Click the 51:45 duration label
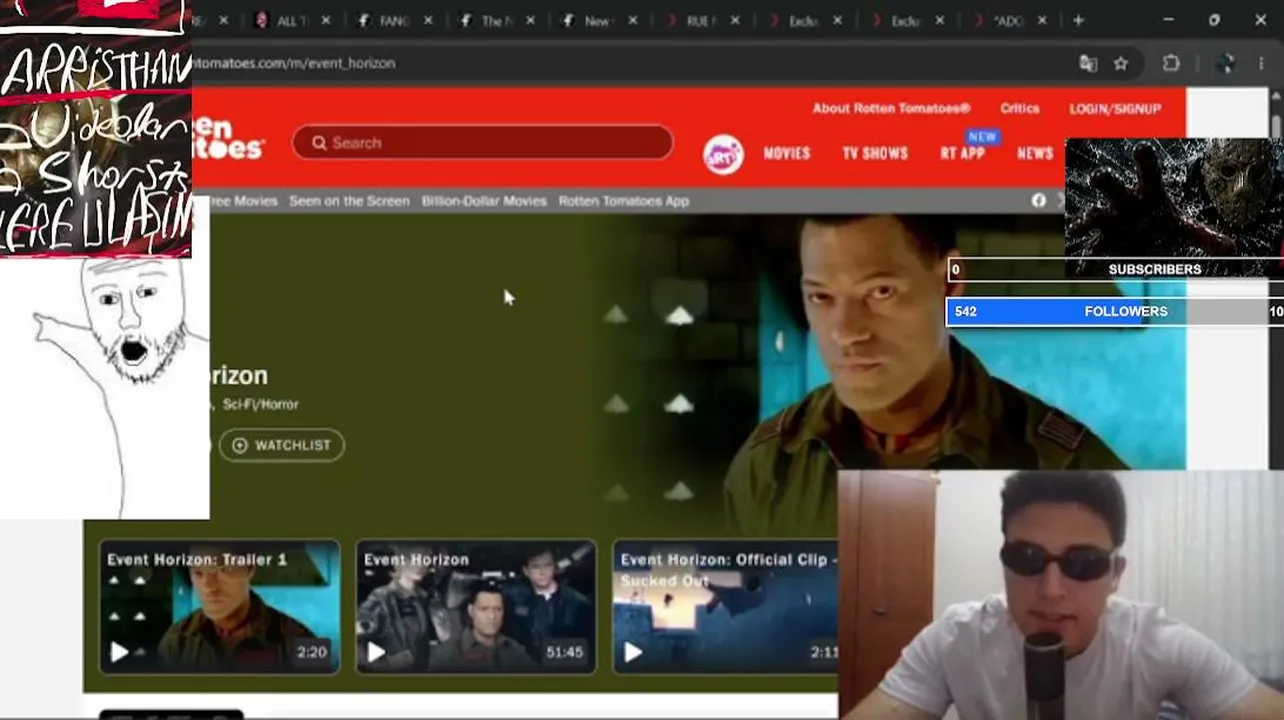Screen dimensions: 1284x720 [x=564, y=652]
